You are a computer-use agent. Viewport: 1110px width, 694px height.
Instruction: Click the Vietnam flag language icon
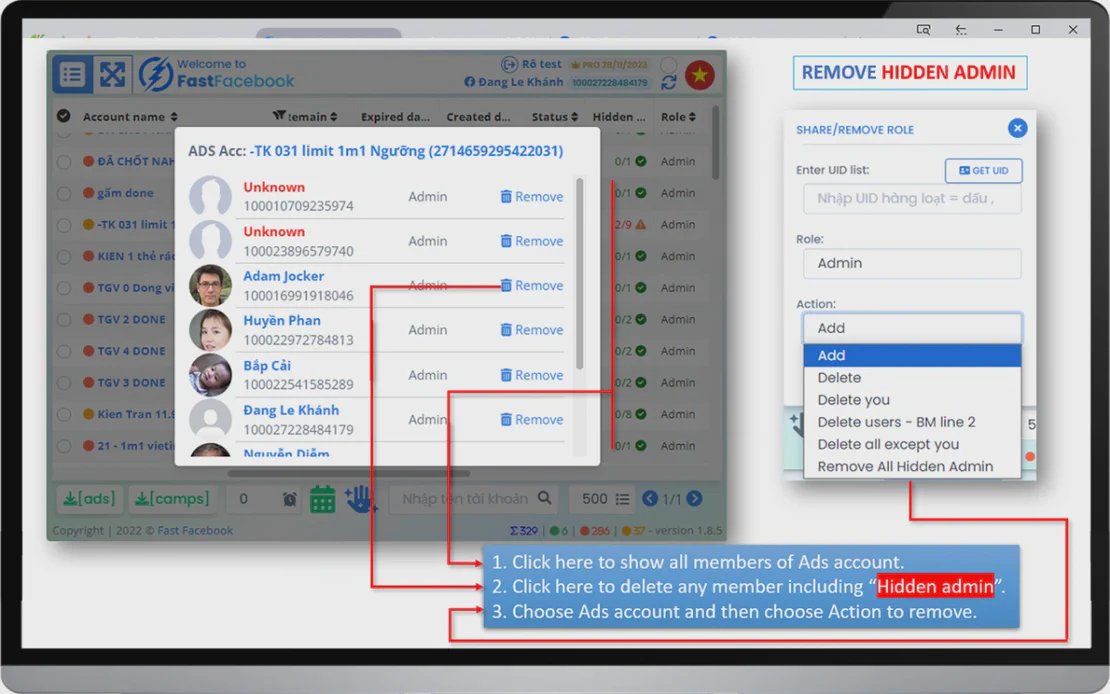tap(699, 75)
